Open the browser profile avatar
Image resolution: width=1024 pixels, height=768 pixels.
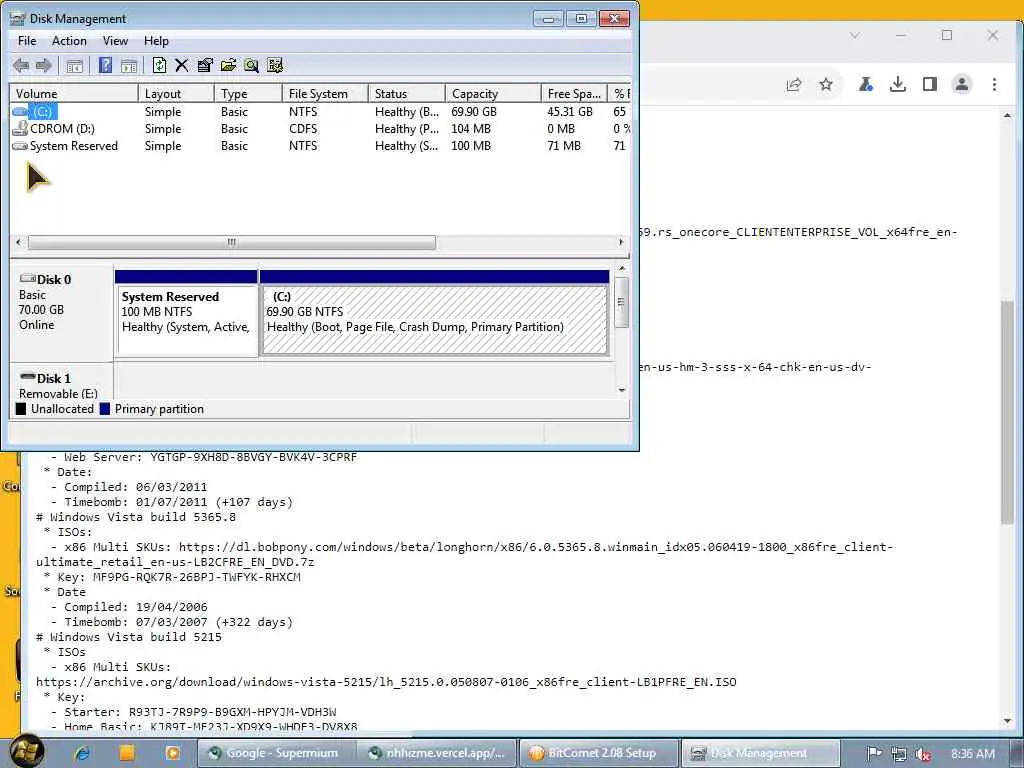(962, 84)
